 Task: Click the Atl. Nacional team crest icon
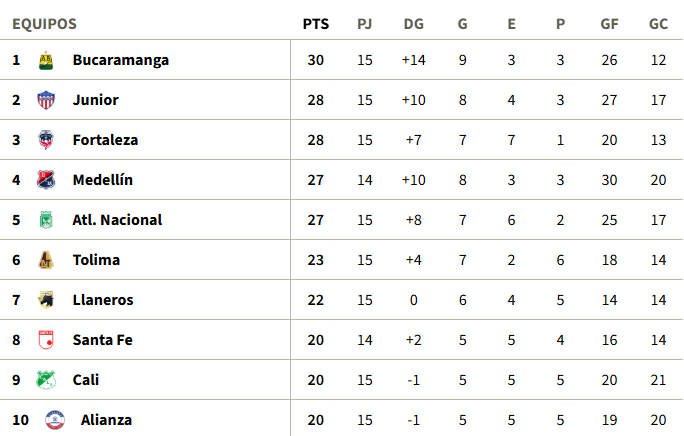point(45,220)
